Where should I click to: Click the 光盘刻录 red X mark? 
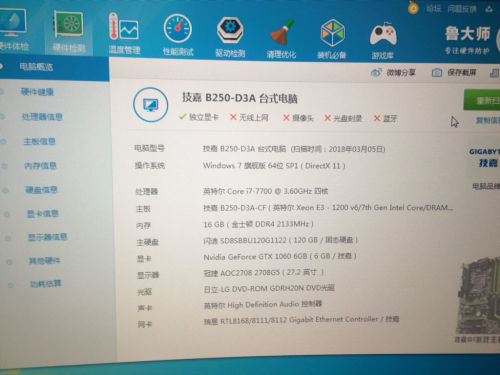click(x=328, y=118)
